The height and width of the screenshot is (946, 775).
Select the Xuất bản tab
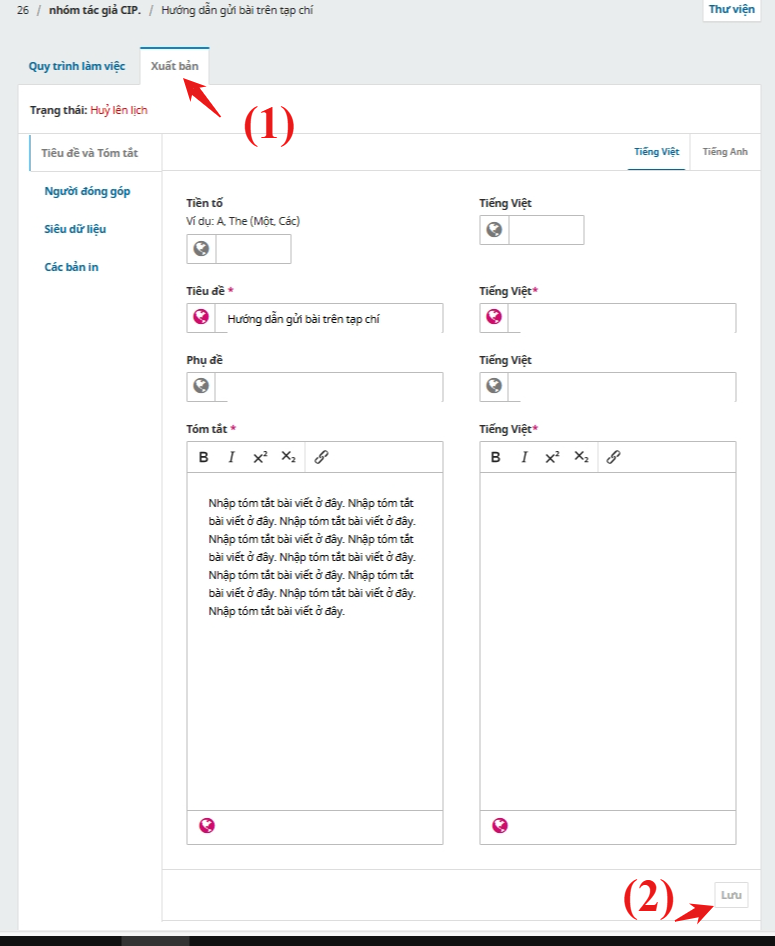[174, 66]
